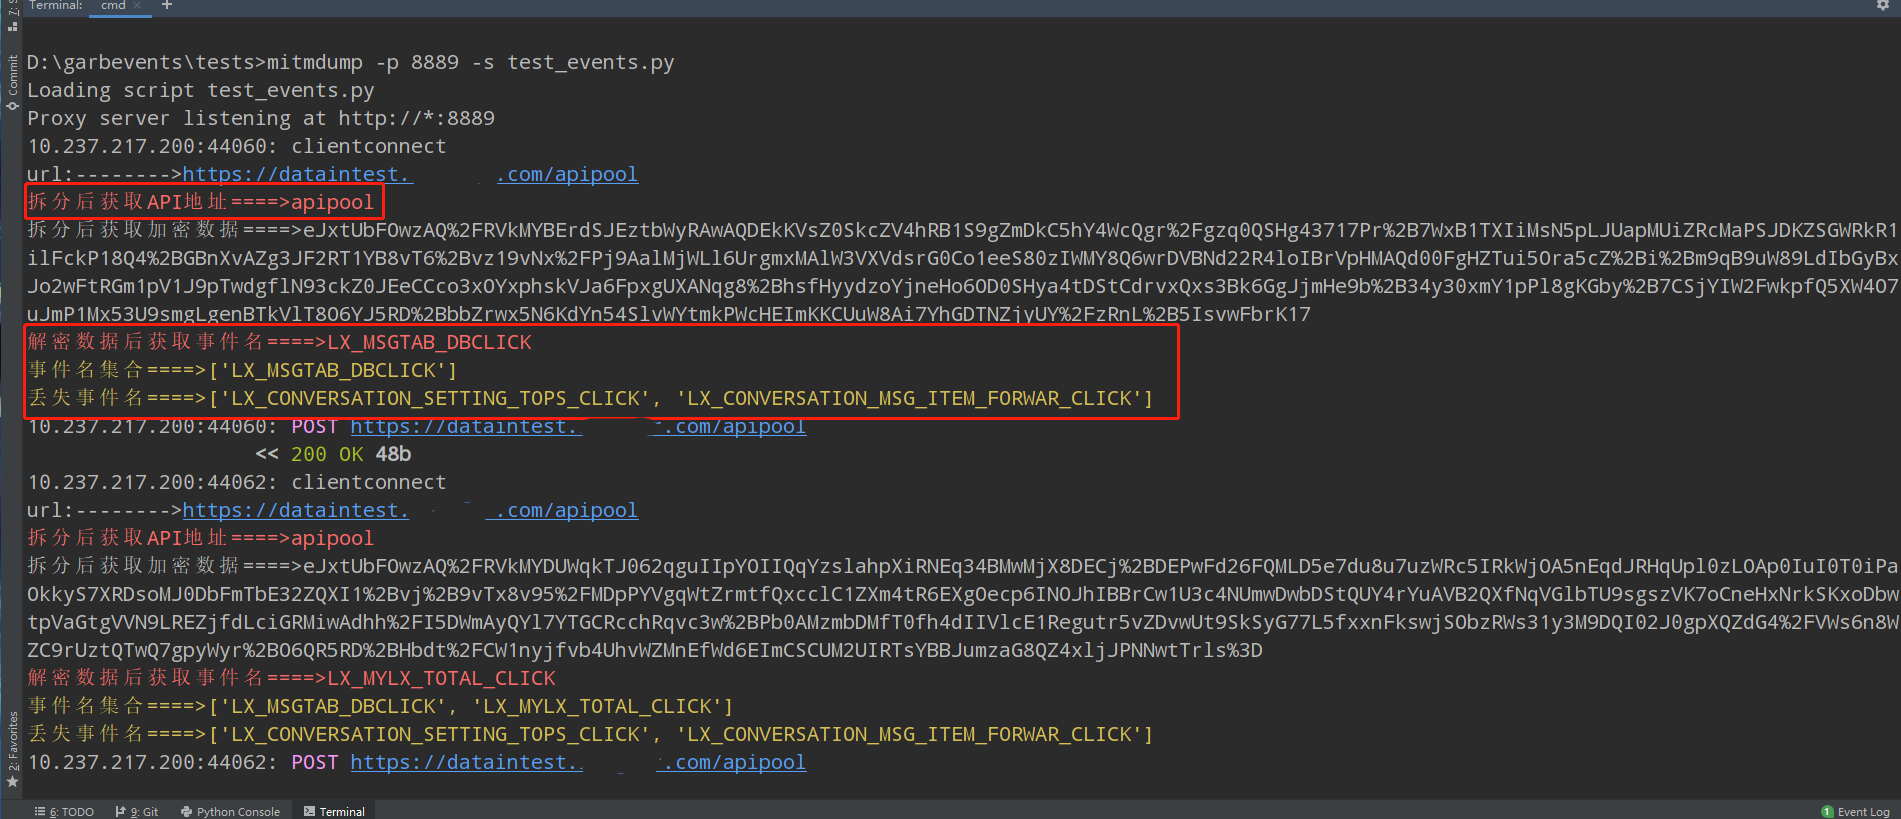Click the mitmdump -p 8889 command line
Viewport: 1901px width, 819px height.
tap(351, 62)
